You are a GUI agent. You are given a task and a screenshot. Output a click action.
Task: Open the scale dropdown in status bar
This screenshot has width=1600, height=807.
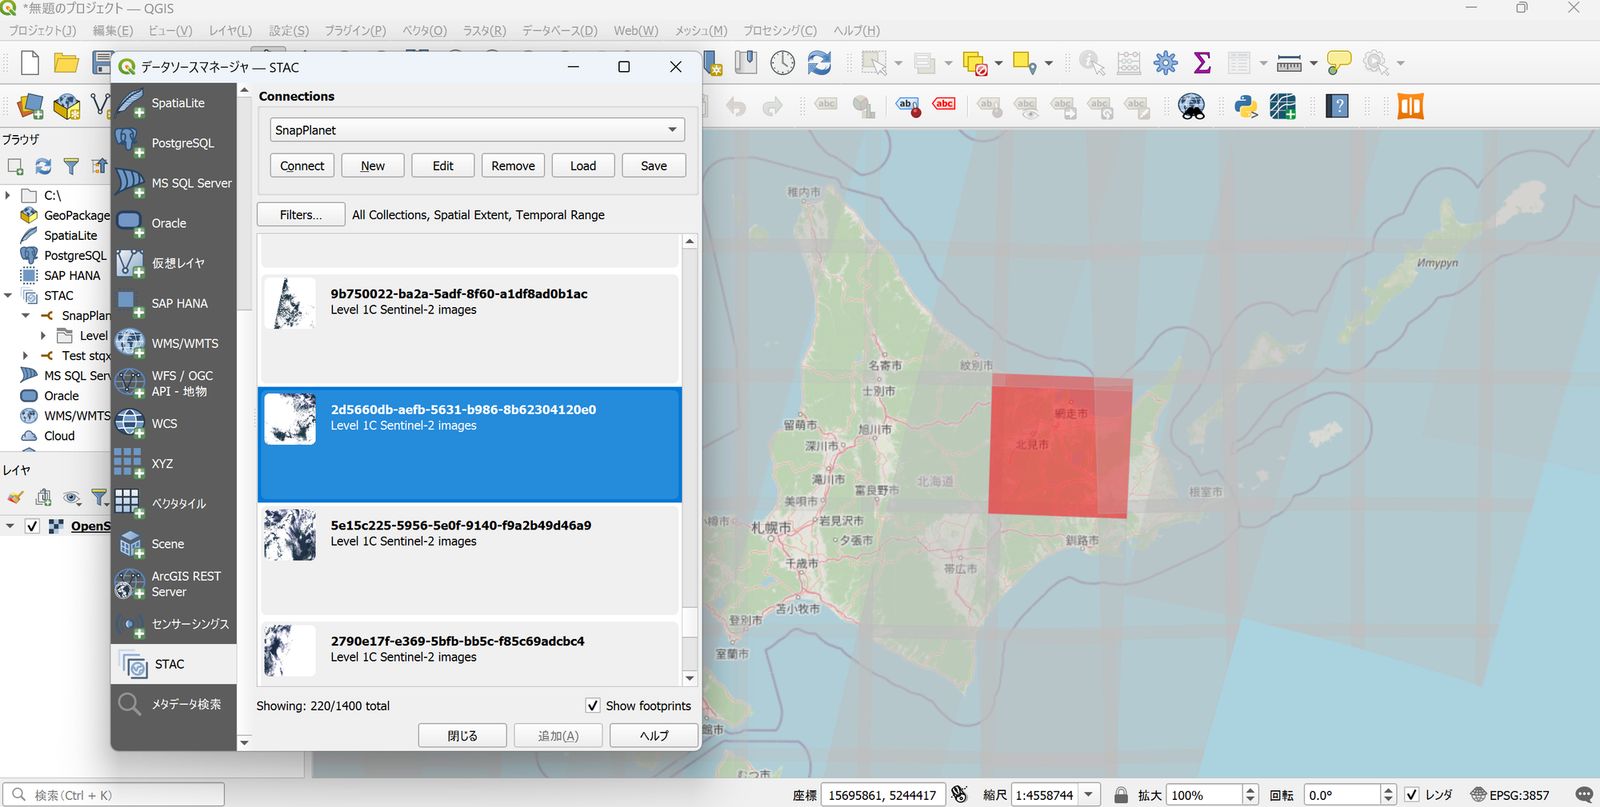point(1090,795)
